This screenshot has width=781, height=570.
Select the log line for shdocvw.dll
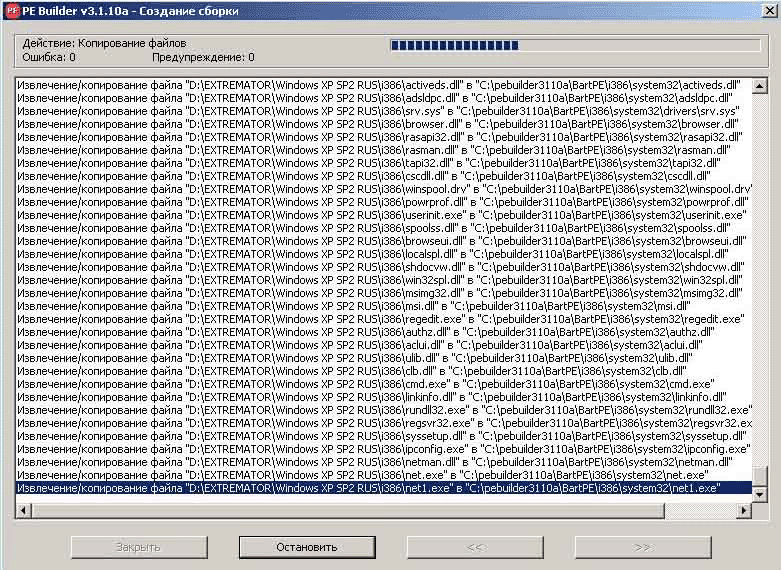(384, 267)
